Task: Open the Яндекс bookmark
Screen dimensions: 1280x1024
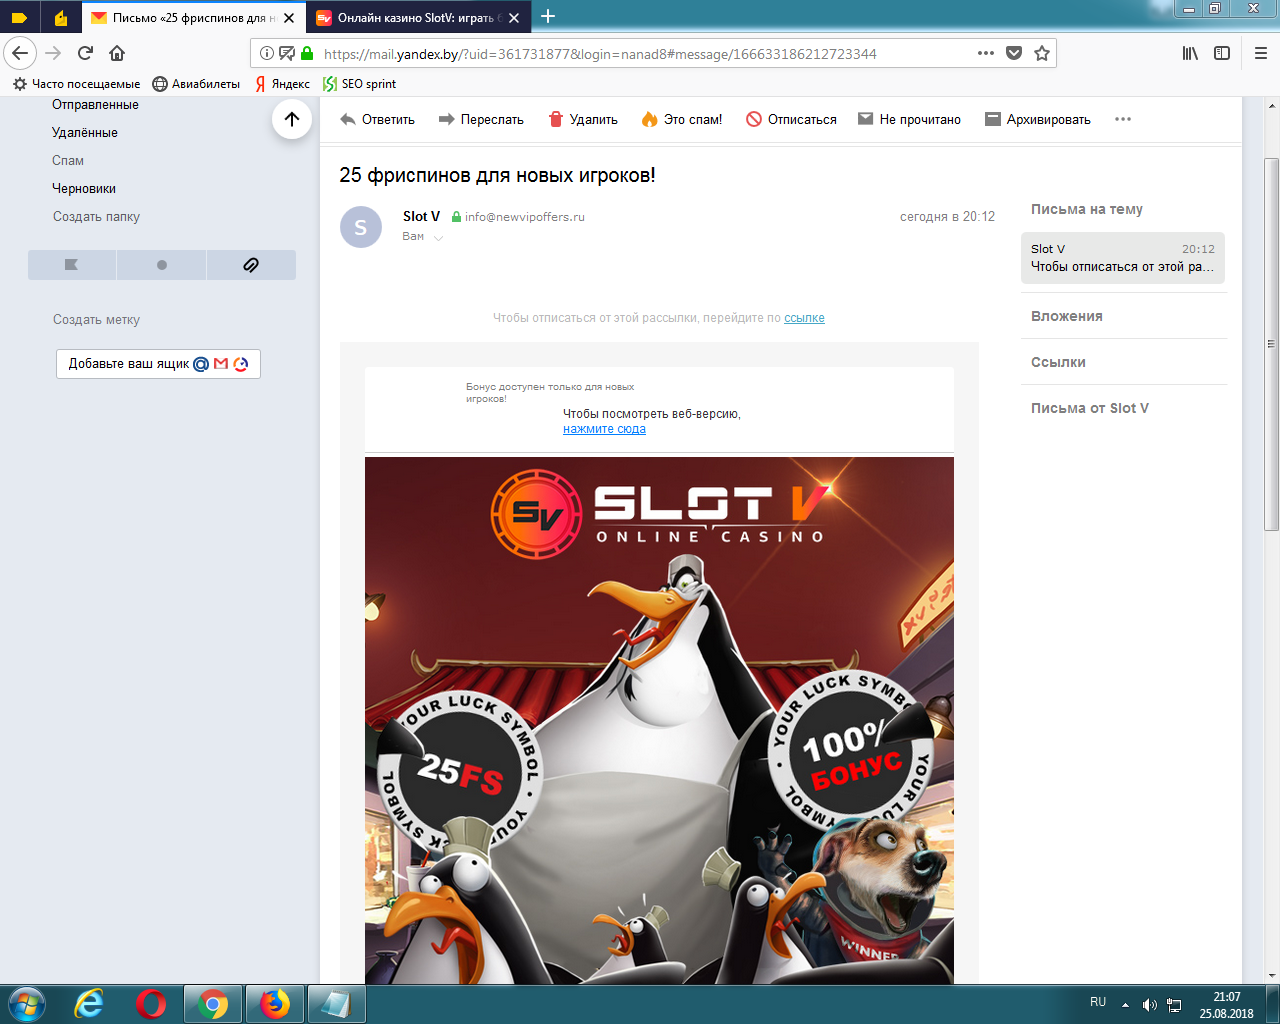Action: point(281,84)
